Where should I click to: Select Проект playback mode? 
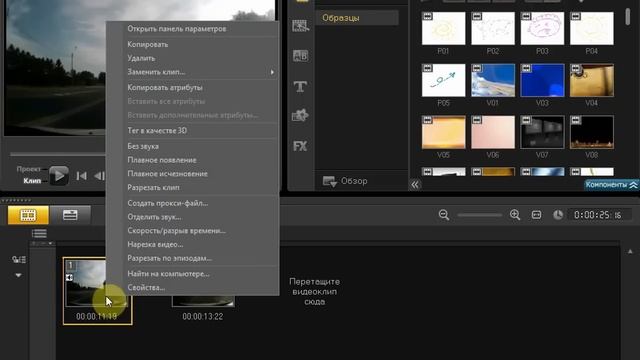29,169
